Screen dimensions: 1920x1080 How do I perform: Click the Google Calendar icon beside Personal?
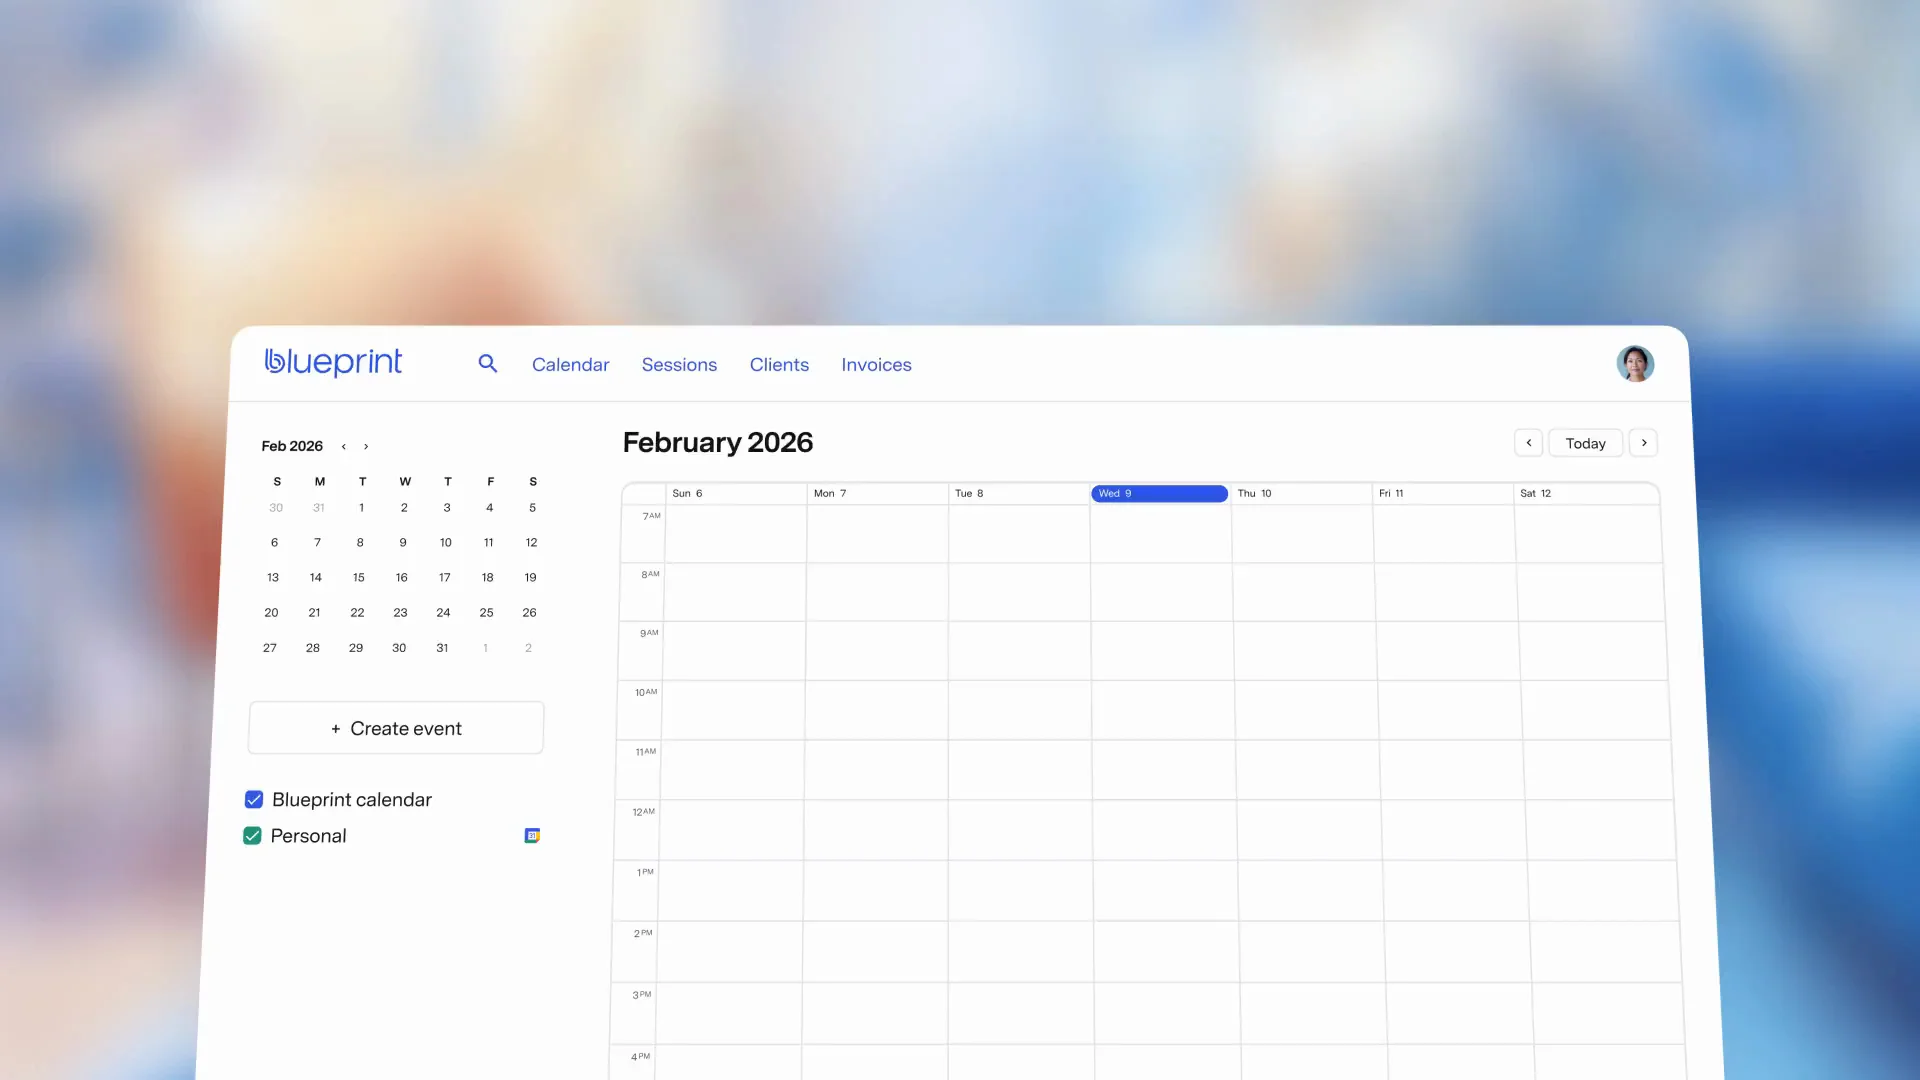[x=532, y=836]
